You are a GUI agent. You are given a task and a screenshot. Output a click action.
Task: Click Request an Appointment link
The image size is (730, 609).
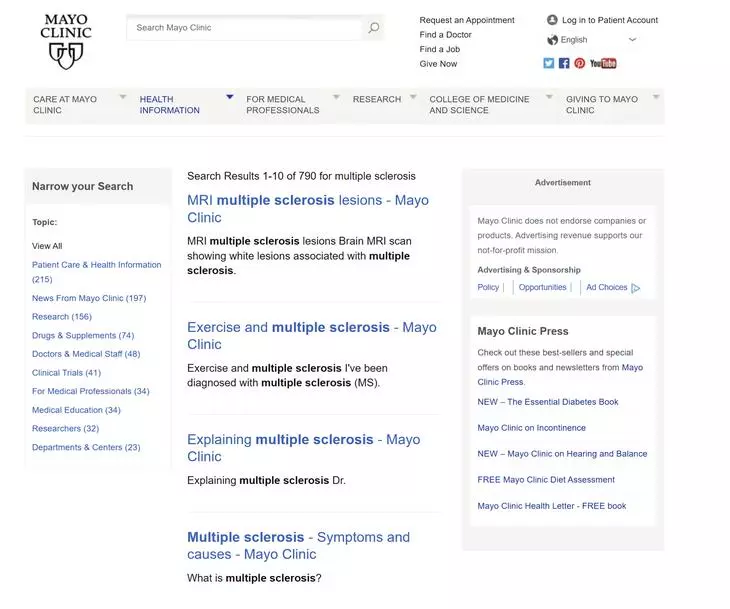[x=467, y=20]
